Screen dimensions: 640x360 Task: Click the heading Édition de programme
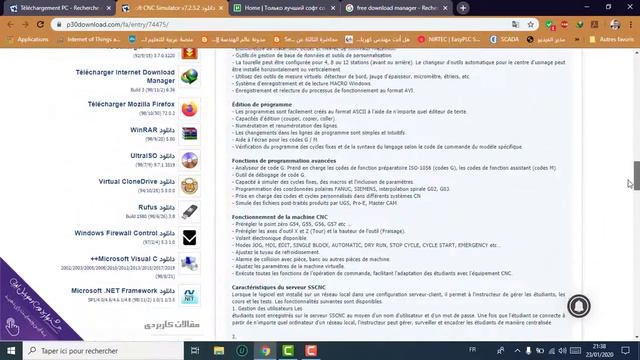click(262, 104)
